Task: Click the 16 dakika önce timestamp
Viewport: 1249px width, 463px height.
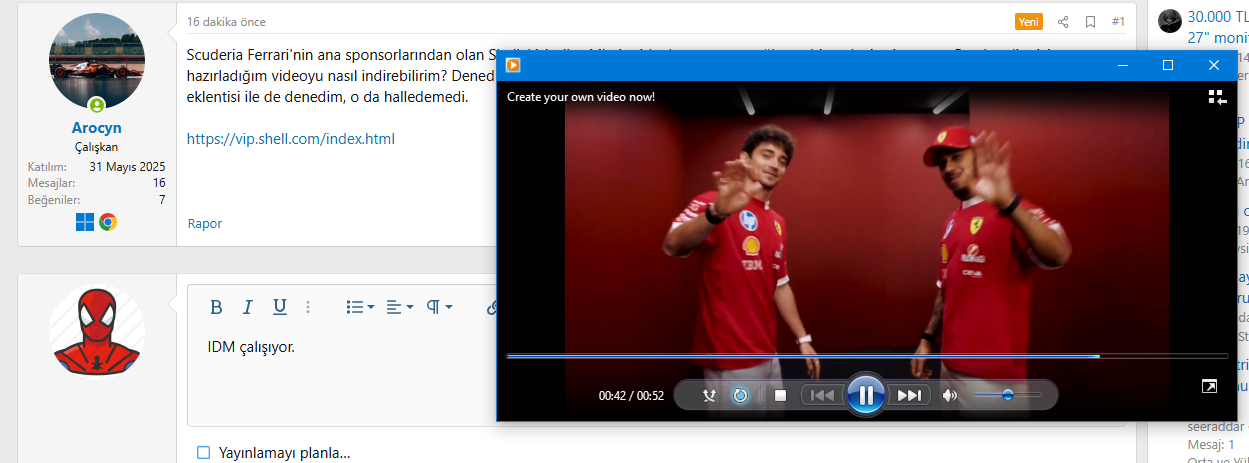Action: tap(226, 22)
